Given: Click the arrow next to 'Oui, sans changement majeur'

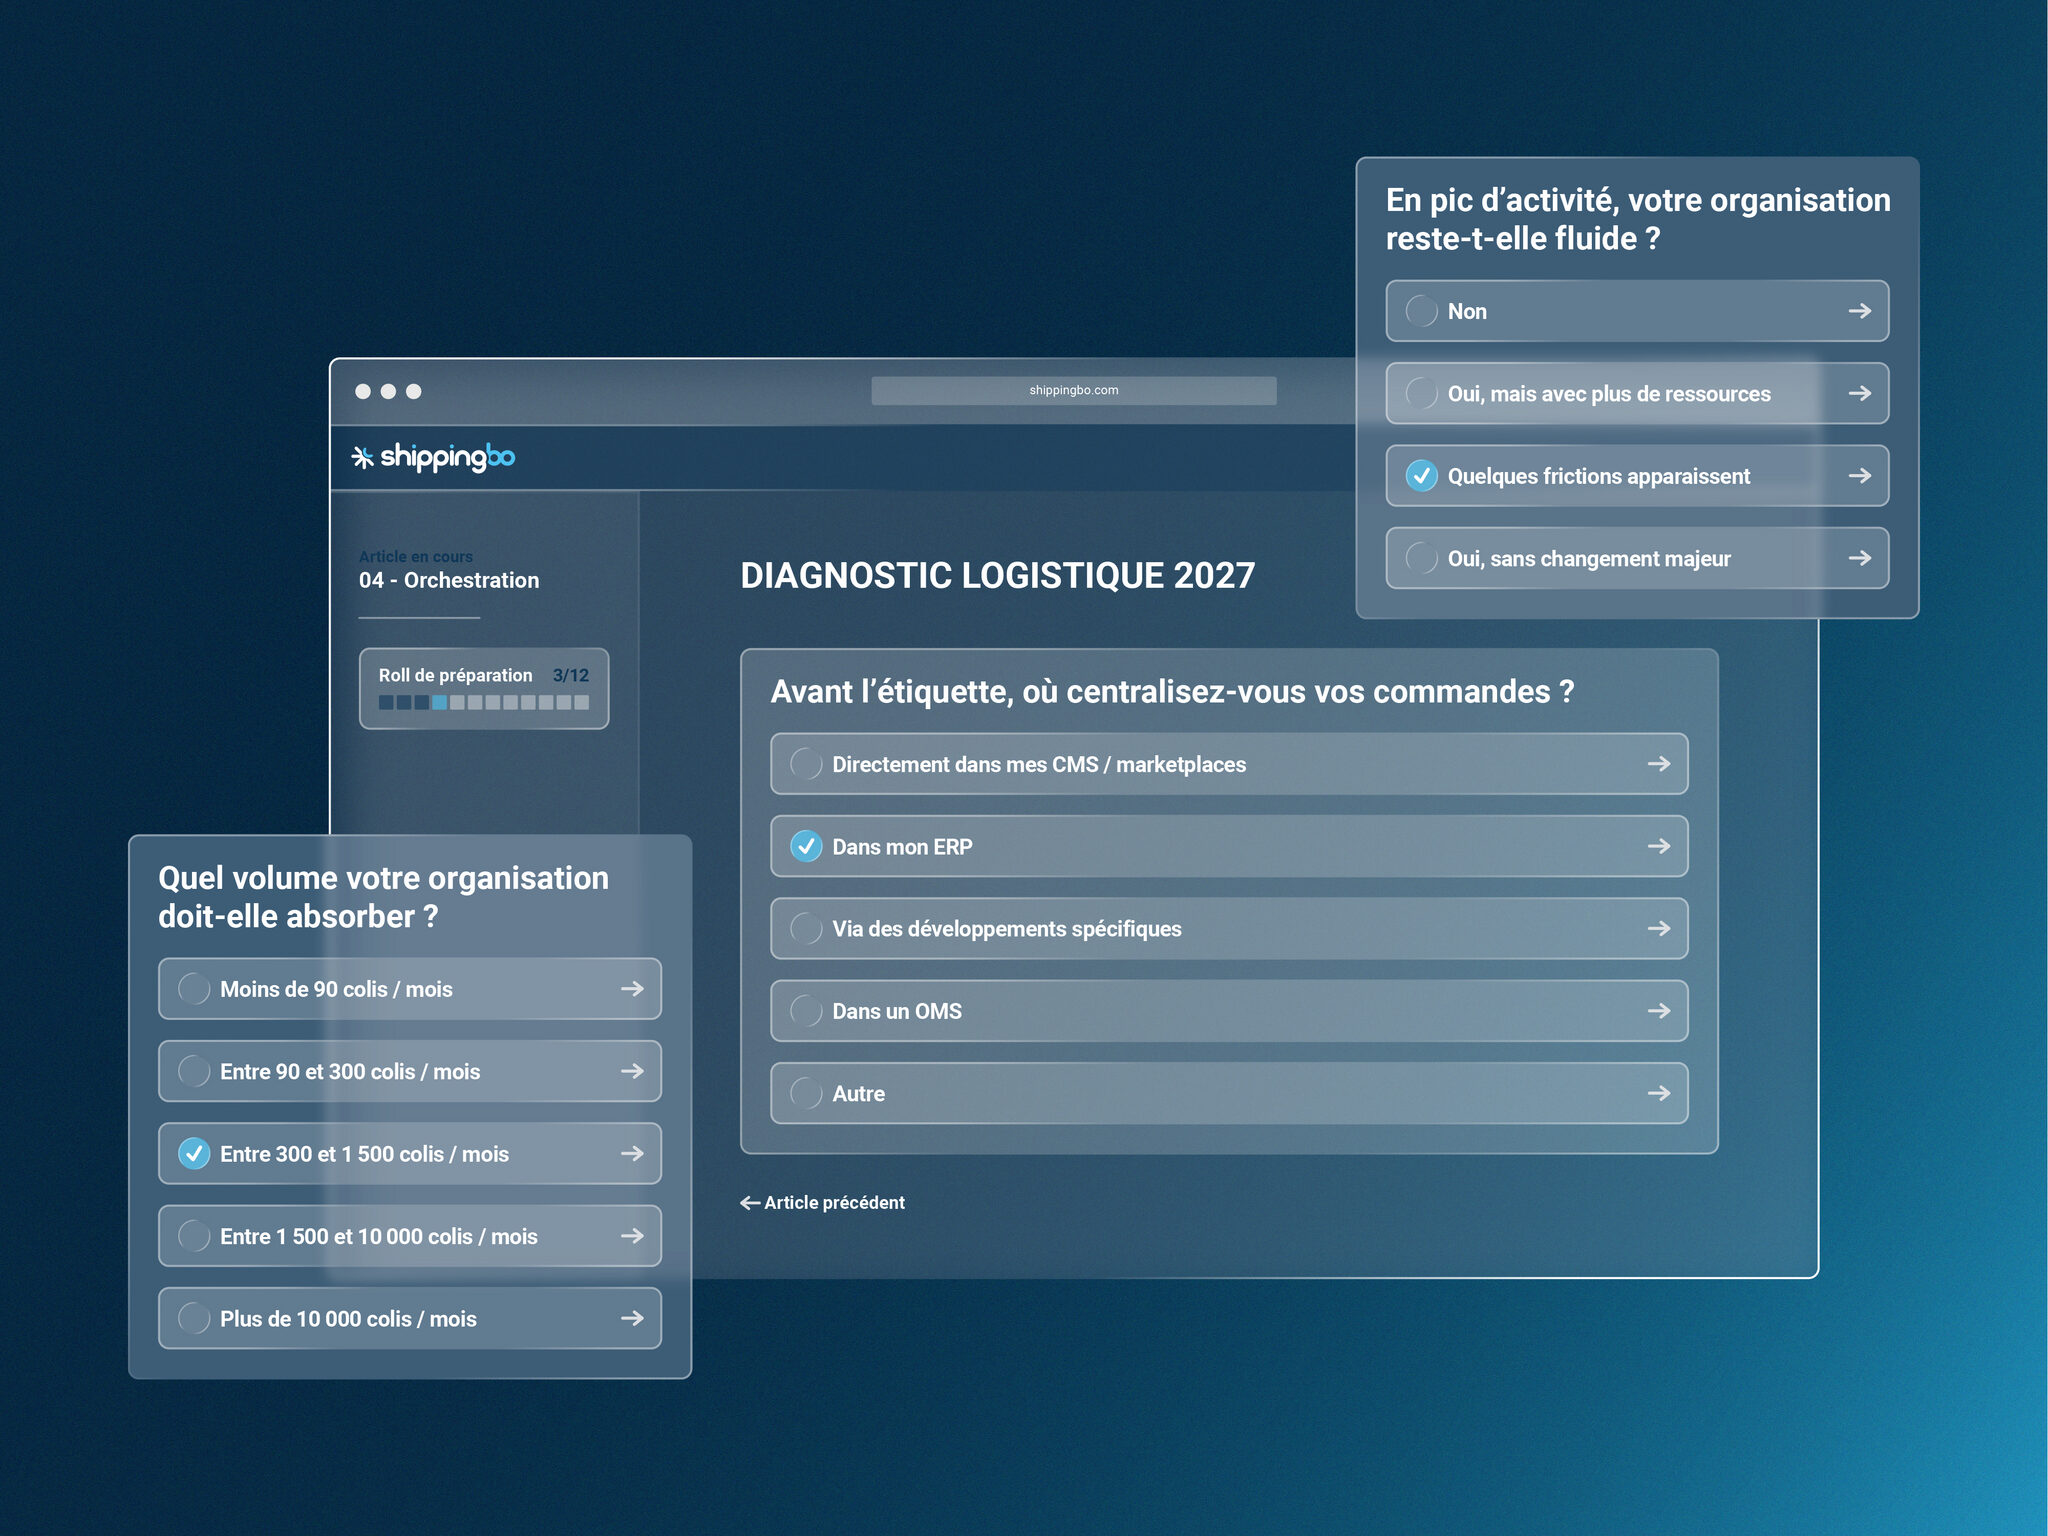Looking at the screenshot, I should (1859, 558).
